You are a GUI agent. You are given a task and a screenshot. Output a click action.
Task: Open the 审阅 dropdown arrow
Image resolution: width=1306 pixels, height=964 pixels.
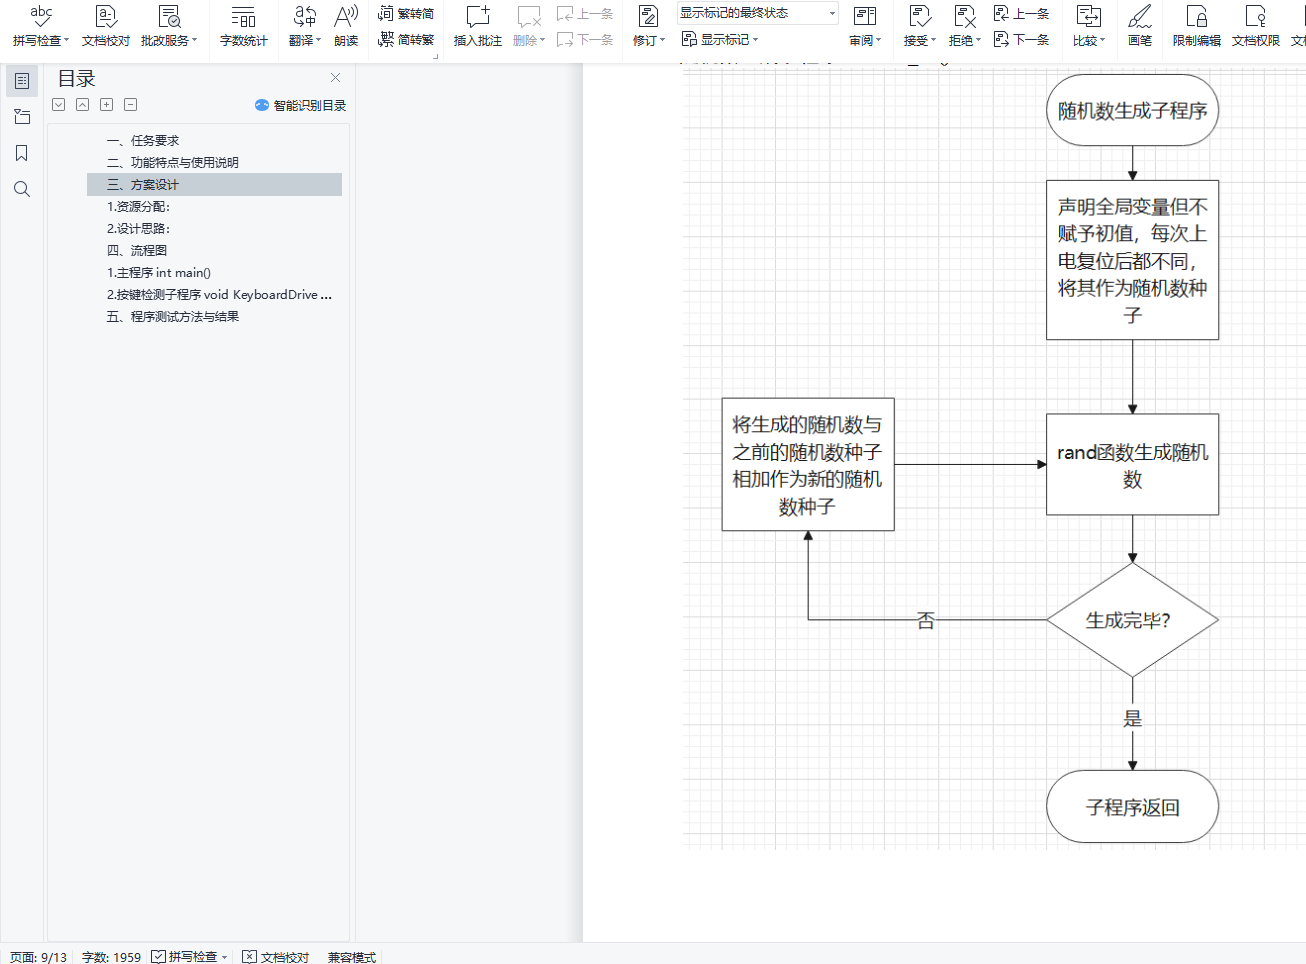879,41
